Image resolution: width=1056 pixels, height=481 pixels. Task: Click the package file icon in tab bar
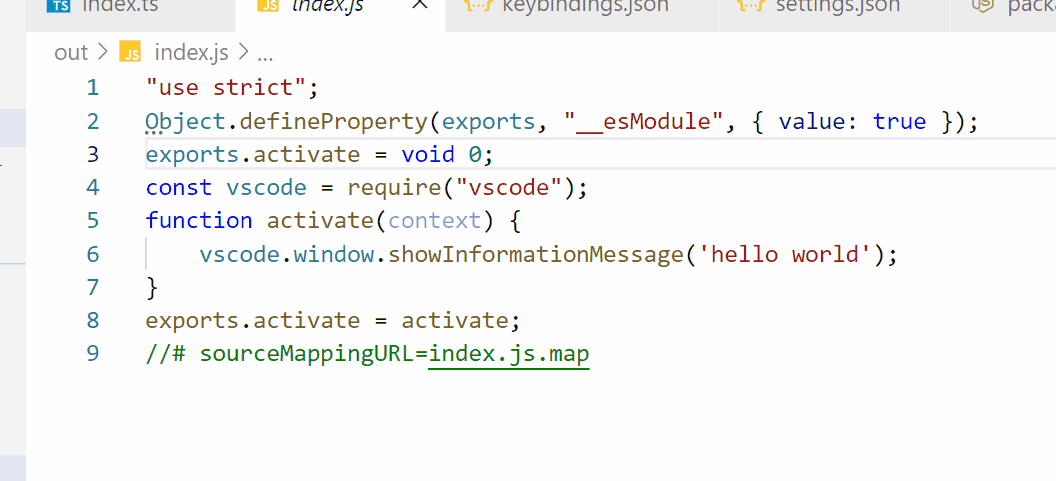coord(983,6)
